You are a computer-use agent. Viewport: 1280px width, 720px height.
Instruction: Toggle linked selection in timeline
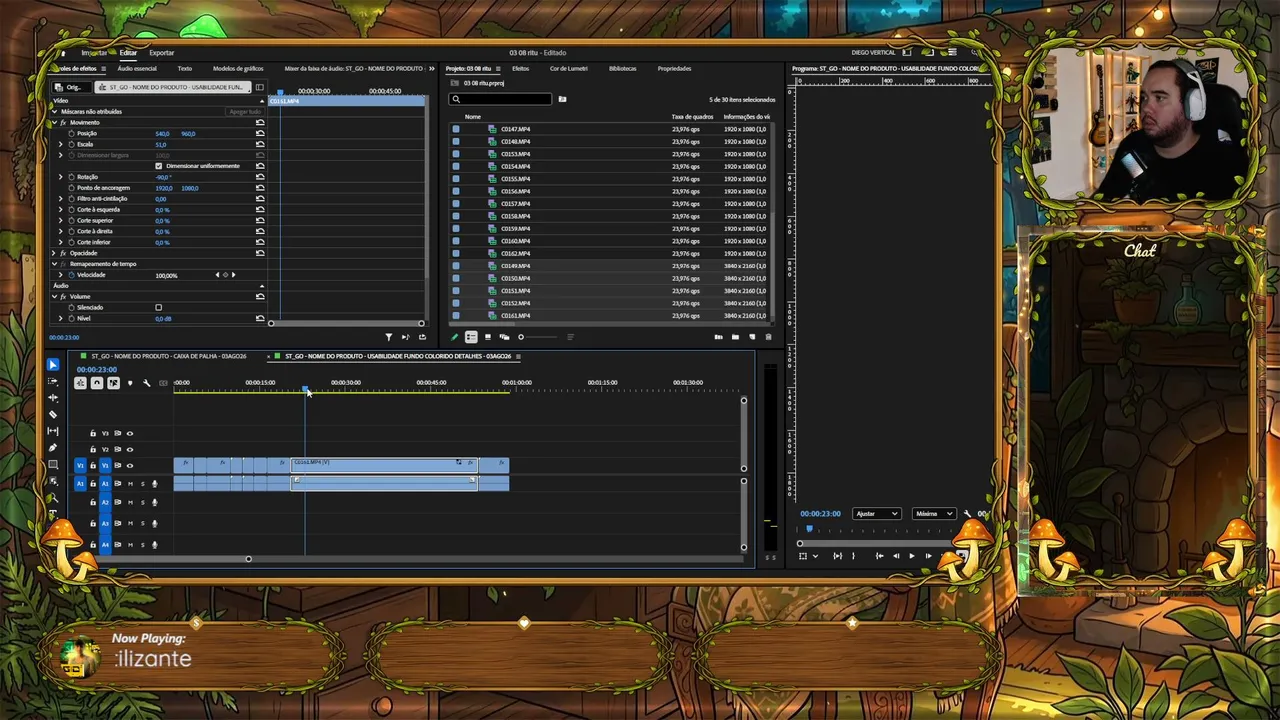(x=113, y=383)
